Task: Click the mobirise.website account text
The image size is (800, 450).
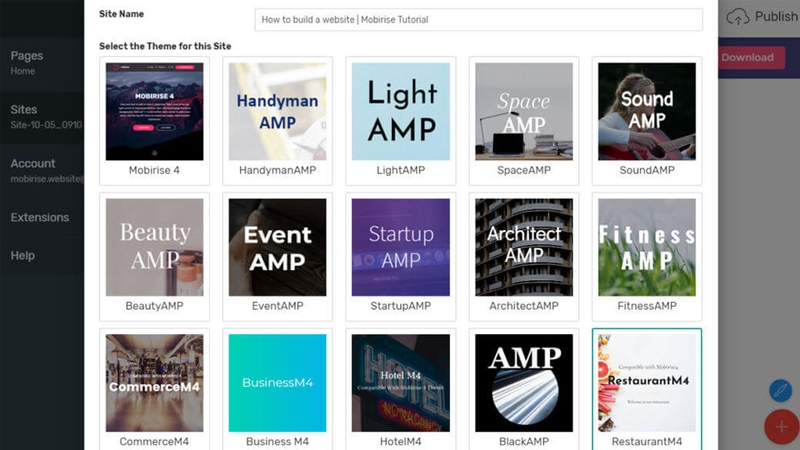Action: [46, 179]
